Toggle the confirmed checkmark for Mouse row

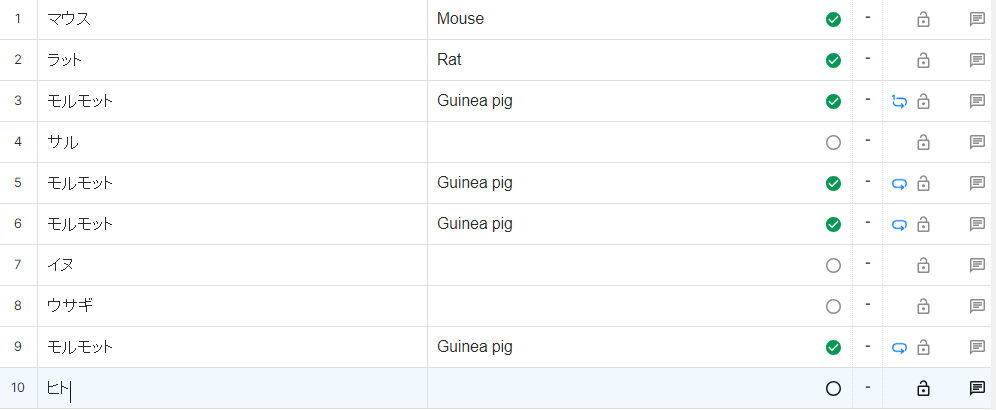pyautogui.click(x=833, y=19)
